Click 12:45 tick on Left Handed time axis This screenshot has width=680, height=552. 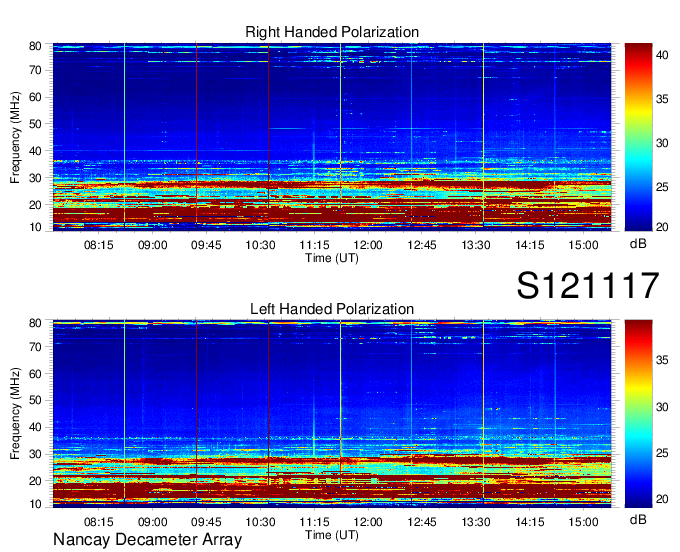click(x=422, y=522)
